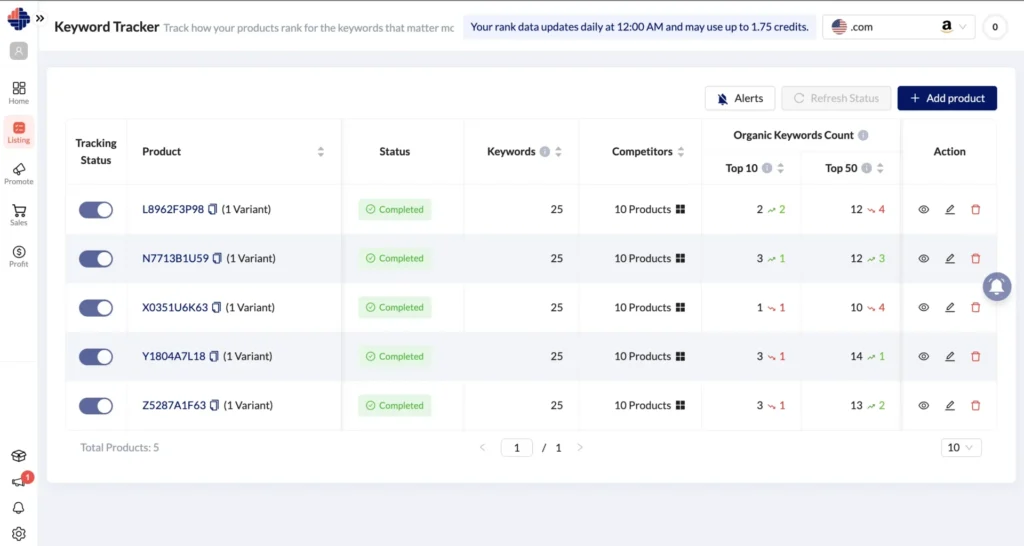Viewport: 1024px width, 546px height.
Task: Edit product Y1804A7L18 with pencil icon
Action: (950, 357)
